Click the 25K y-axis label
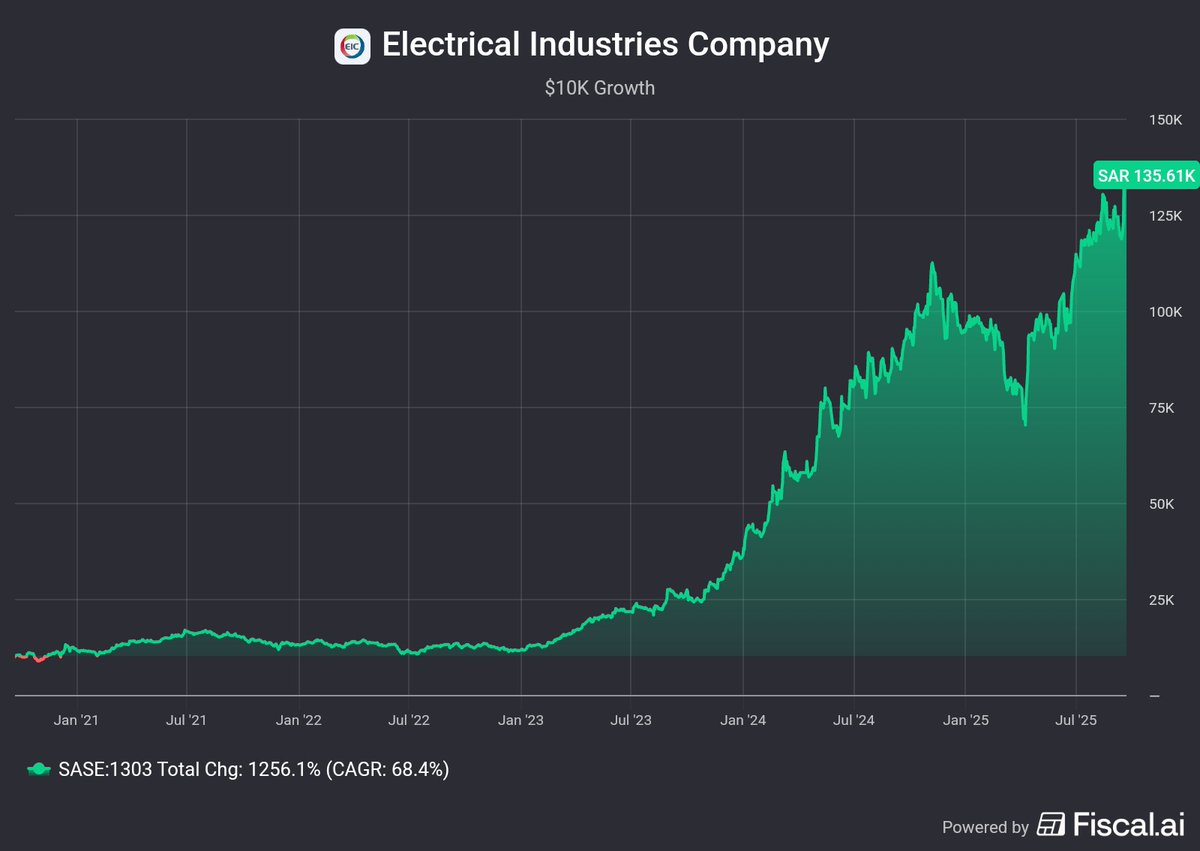The image size is (1200, 851). pyautogui.click(x=1162, y=600)
